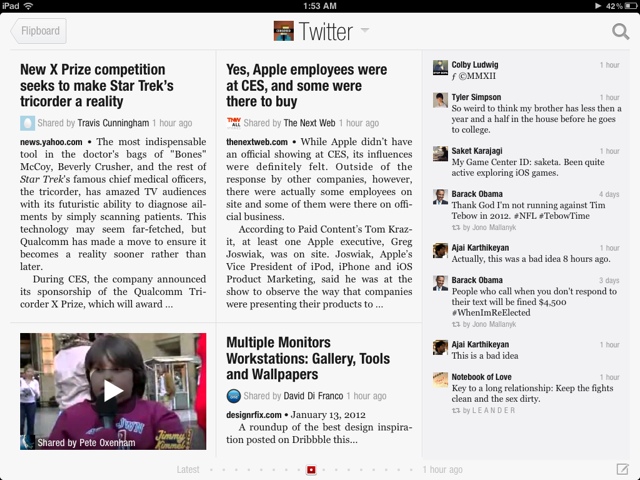This screenshot has width=640, height=480.
Task: Tap '1 hour ago' label in the bottom pager
Action: point(442,469)
